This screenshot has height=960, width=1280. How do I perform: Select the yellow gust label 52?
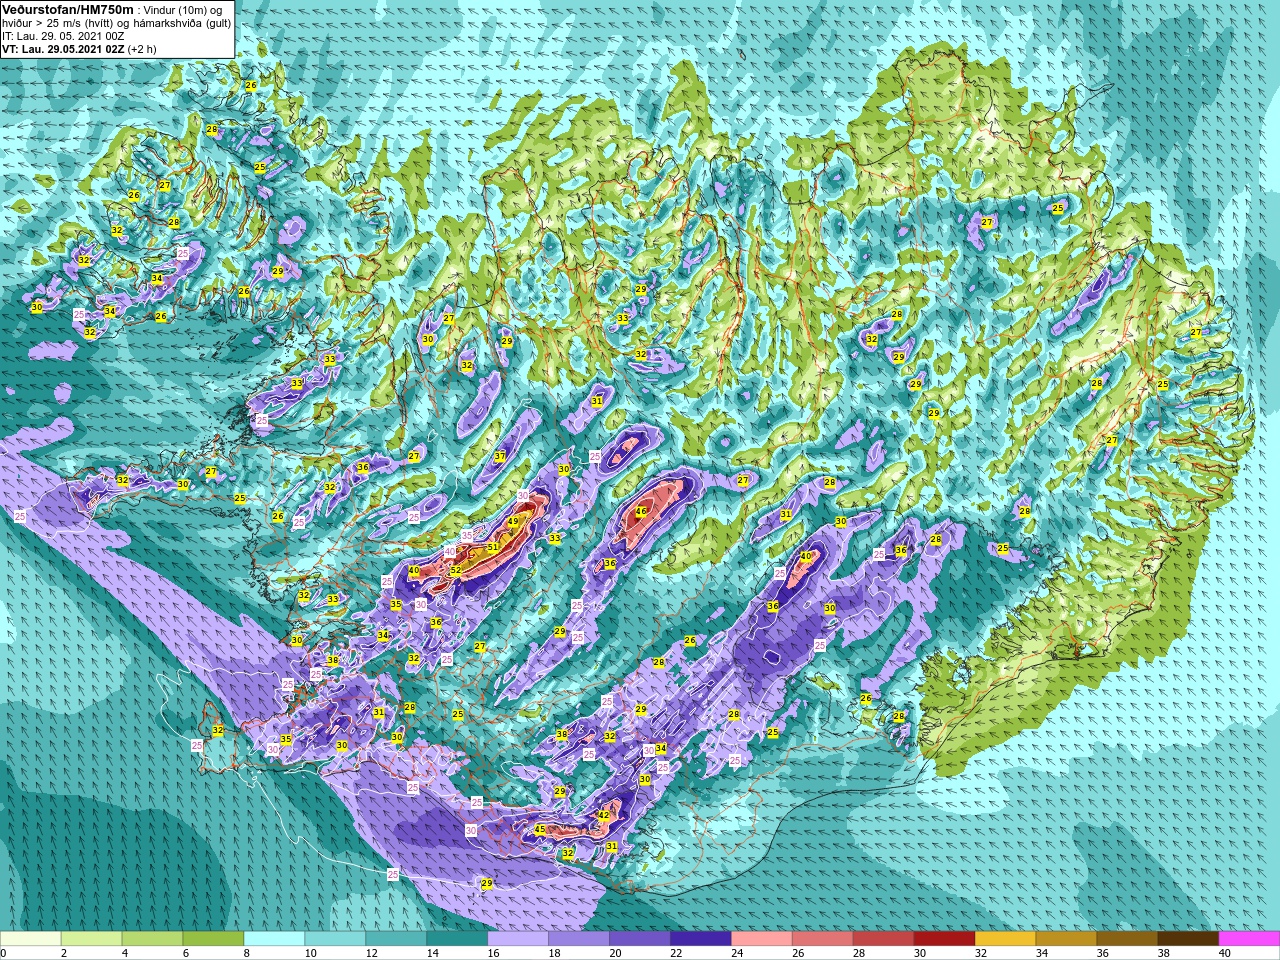(x=455, y=570)
